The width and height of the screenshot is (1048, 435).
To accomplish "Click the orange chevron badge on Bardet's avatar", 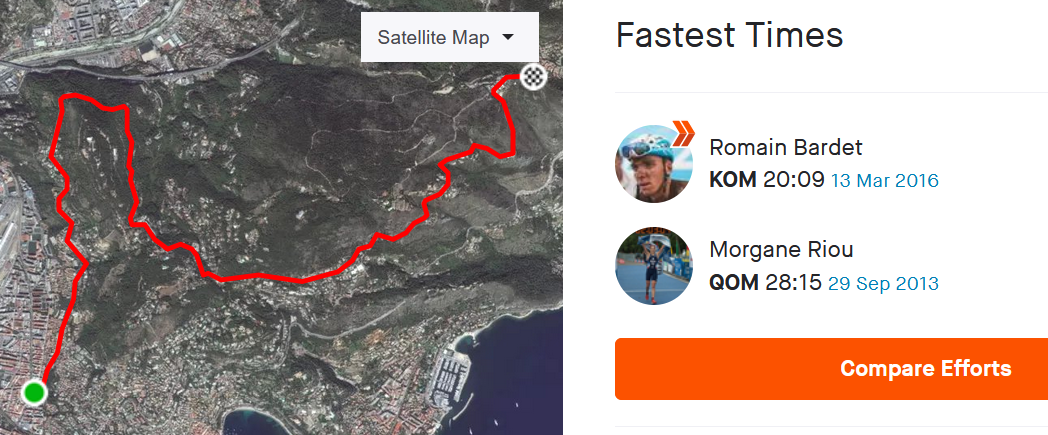I will coord(684,133).
